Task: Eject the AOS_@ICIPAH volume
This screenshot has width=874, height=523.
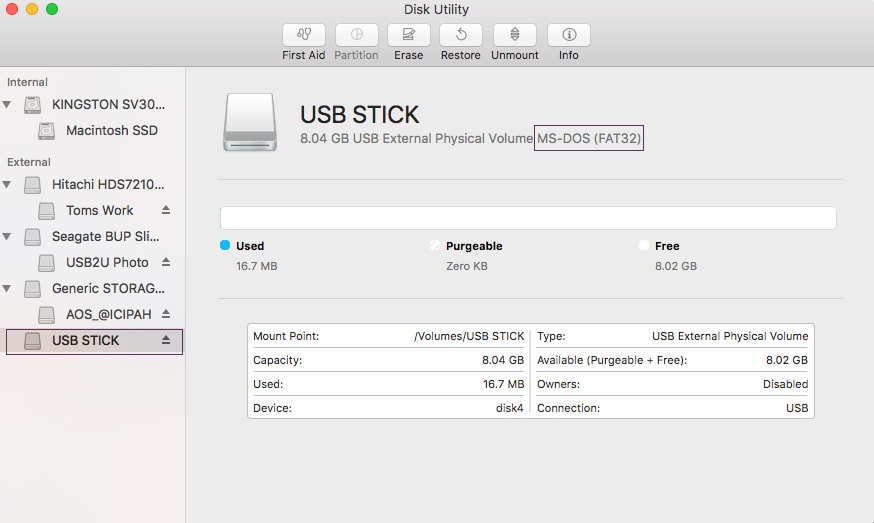Action: pyautogui.click(x=166, y=314)
